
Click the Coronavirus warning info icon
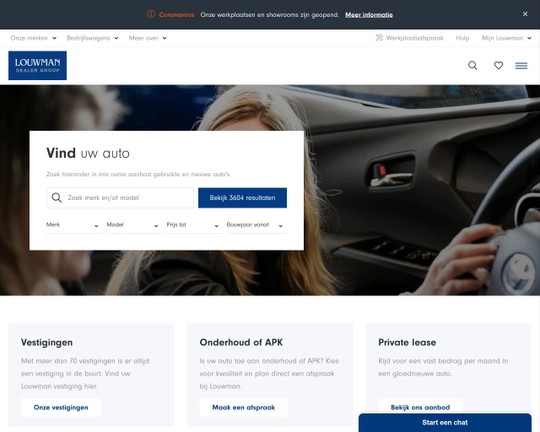tap(151, 14)
